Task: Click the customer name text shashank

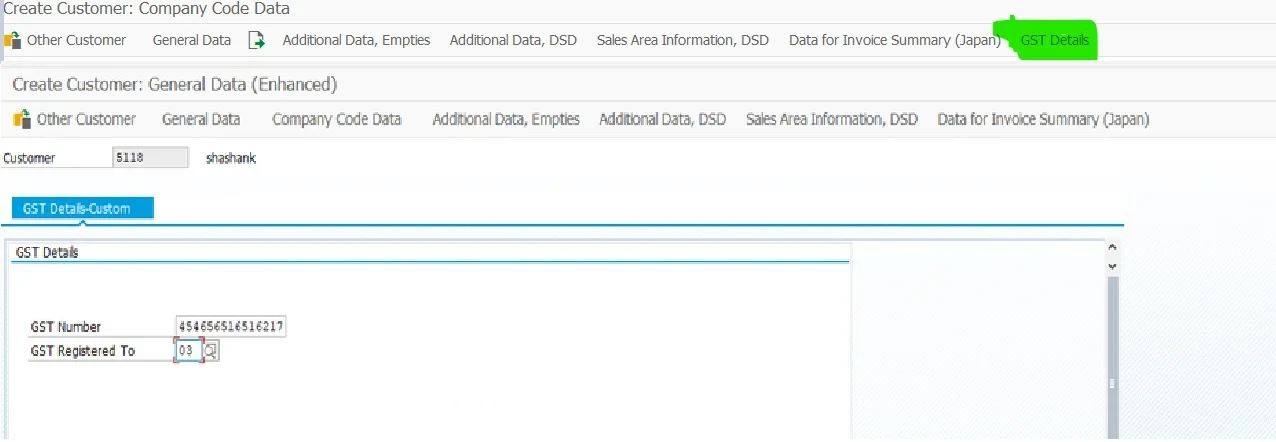Action: pyautogui.click(x=231, y=158)
